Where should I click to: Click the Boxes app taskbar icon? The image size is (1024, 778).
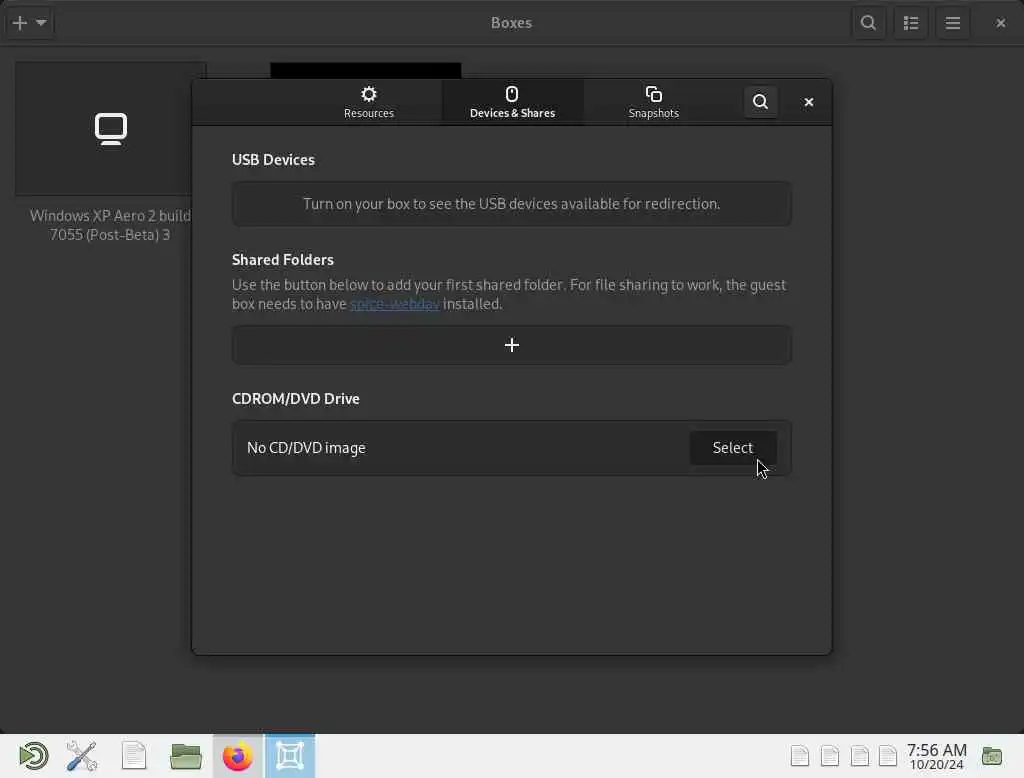click(290, 756)
